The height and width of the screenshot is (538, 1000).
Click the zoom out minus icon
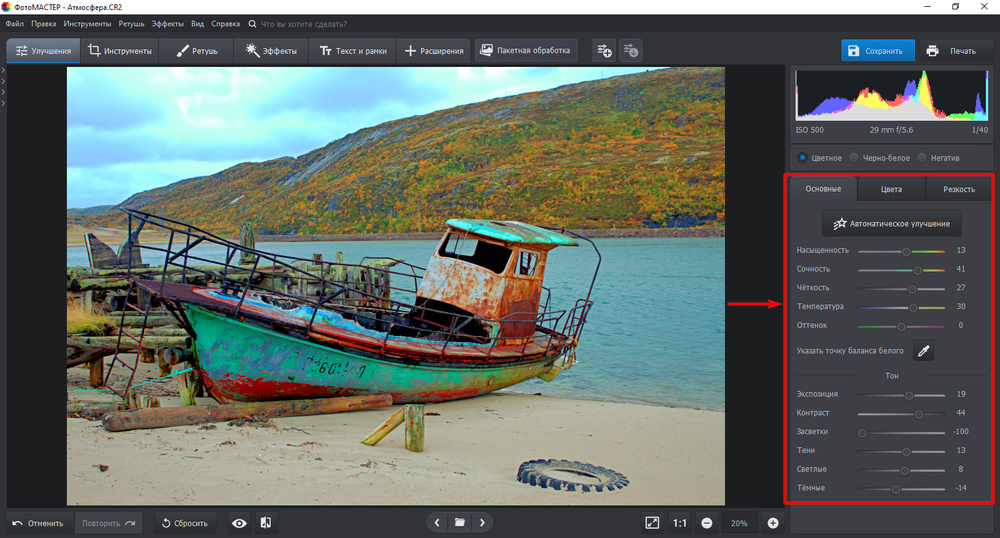(x=706, y=523)
